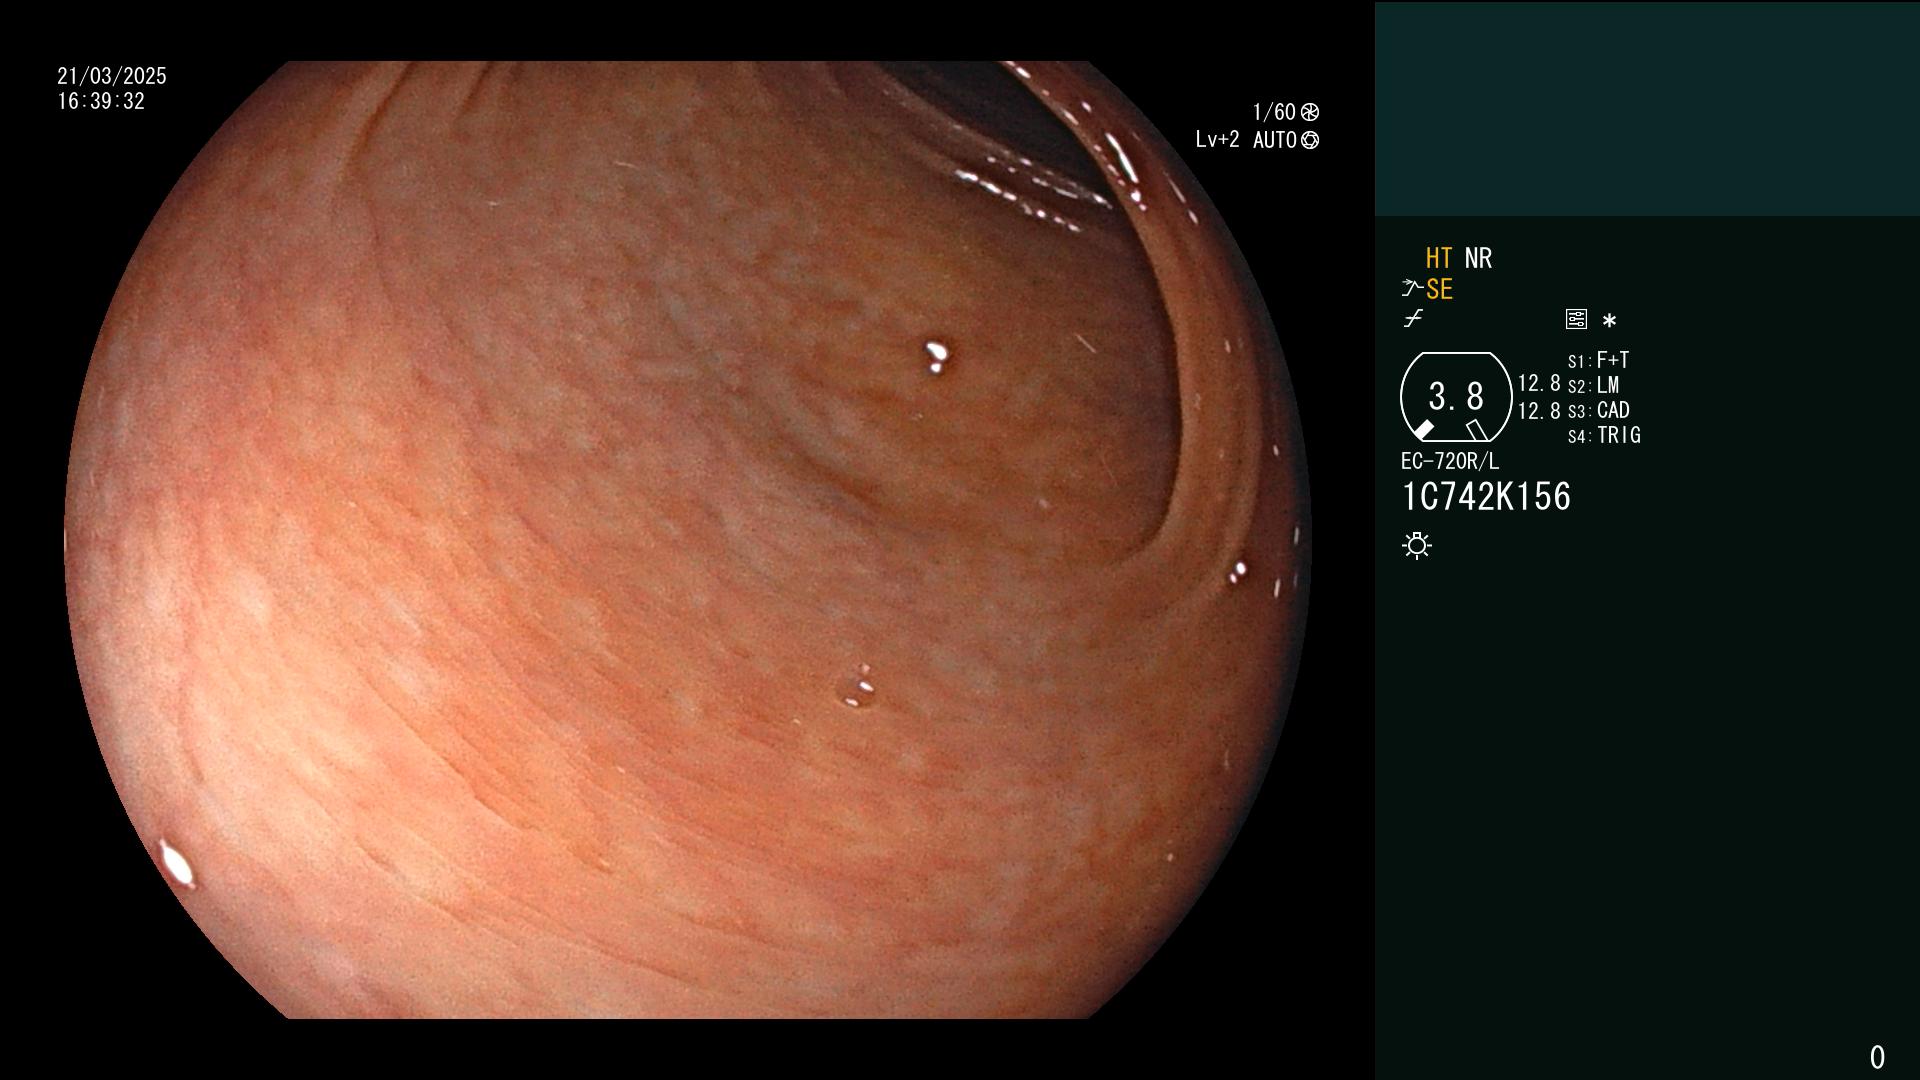Click the 12.8 value beside S3: CAD
1920x1080 pixels.
1539,411
